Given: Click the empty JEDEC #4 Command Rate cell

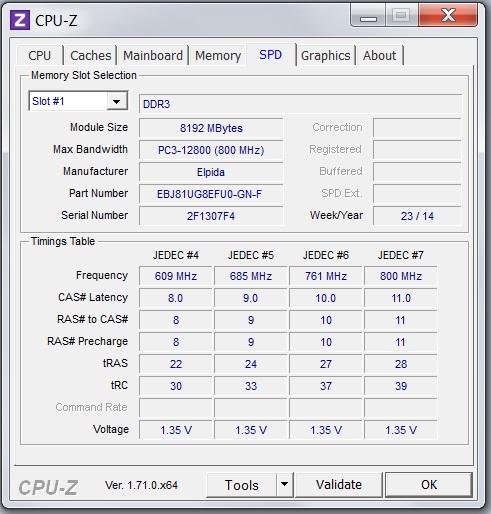Looking at the screenshot, I should click(176, 408).
